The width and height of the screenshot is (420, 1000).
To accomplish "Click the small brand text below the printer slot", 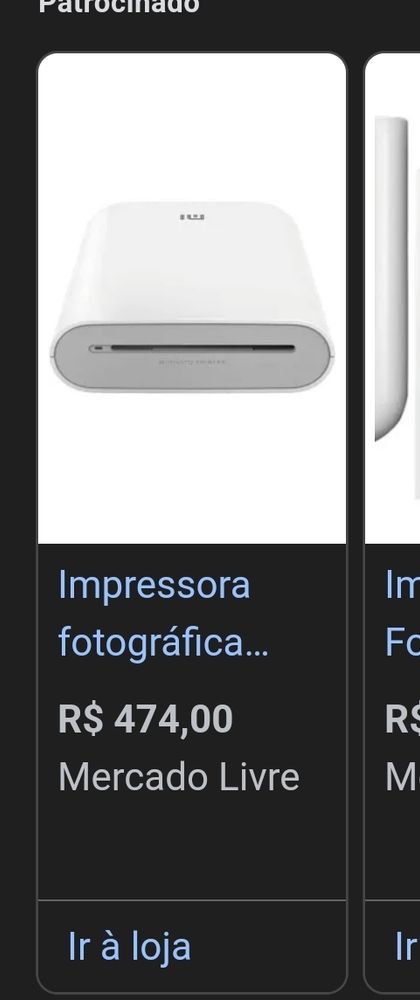I will point(192,362).
